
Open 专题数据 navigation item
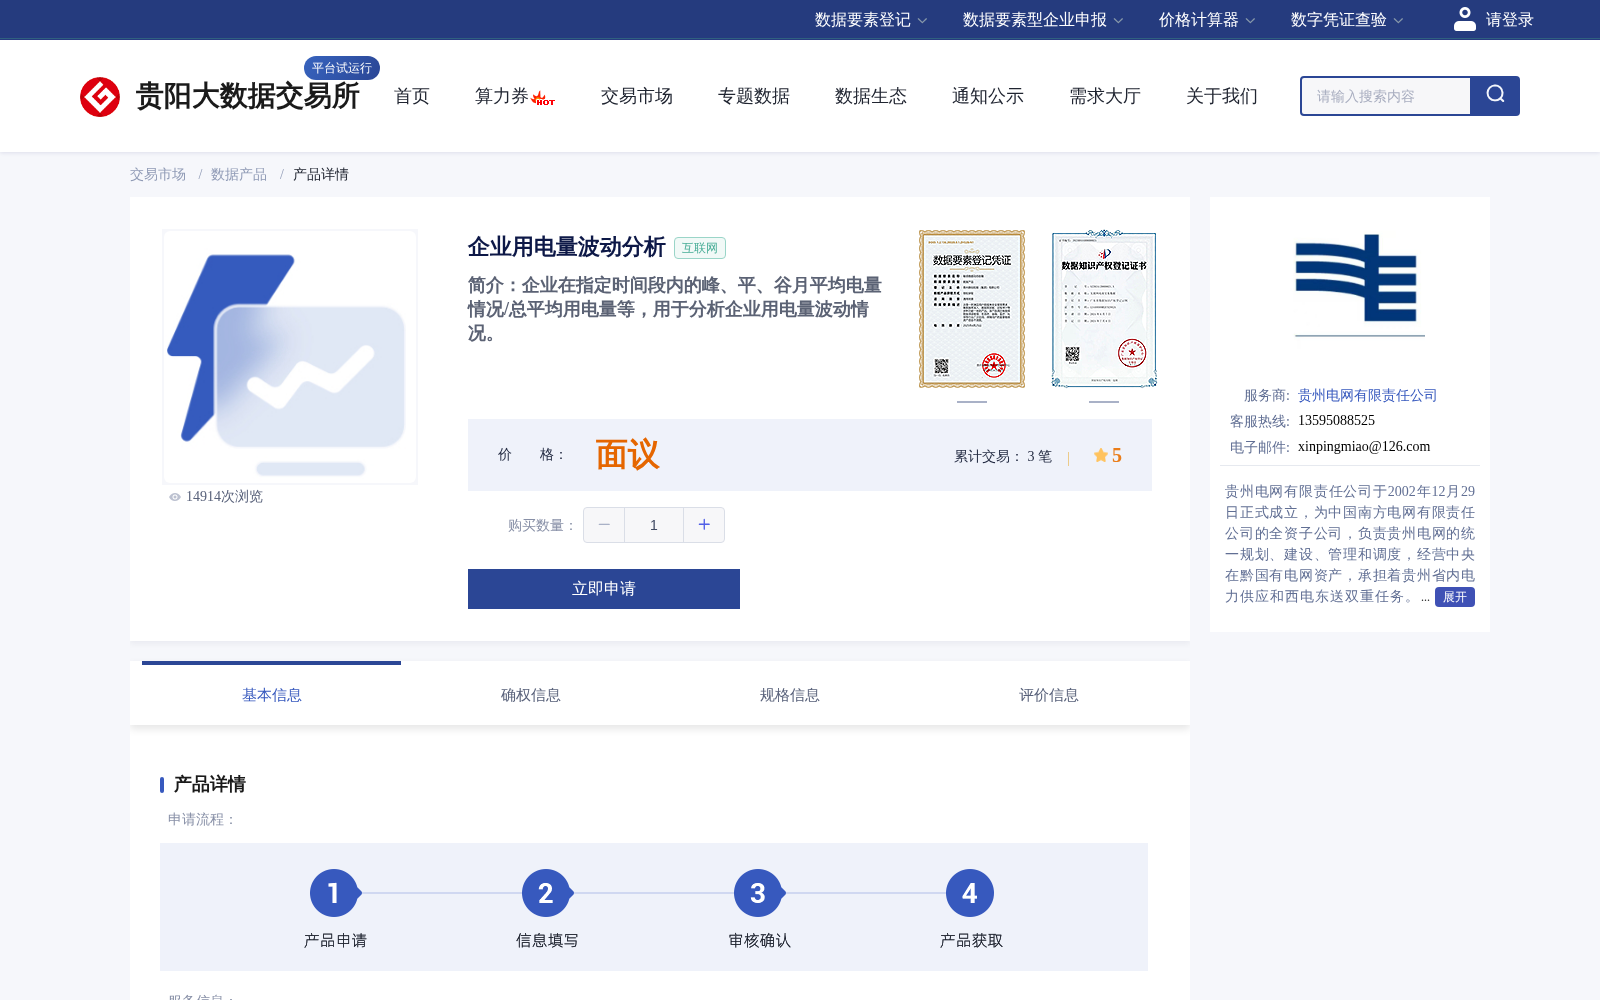click(x=754, y=96)
